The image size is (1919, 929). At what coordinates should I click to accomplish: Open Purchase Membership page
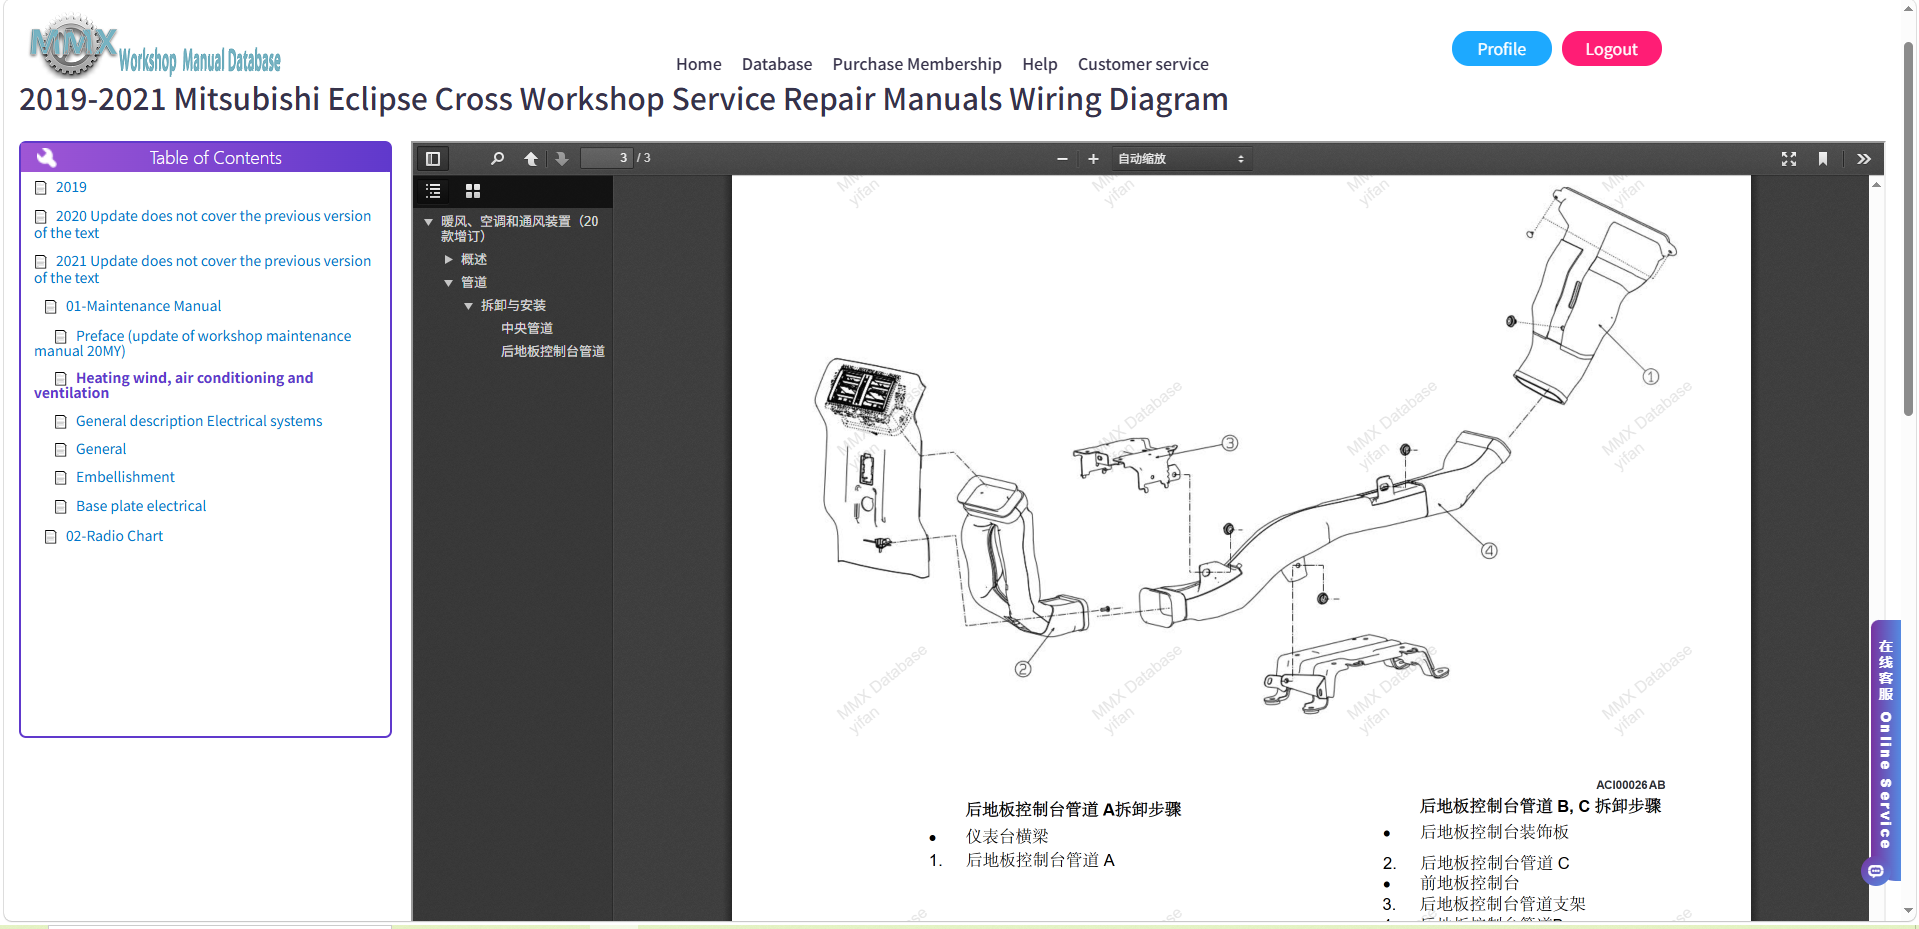[917, 64]
